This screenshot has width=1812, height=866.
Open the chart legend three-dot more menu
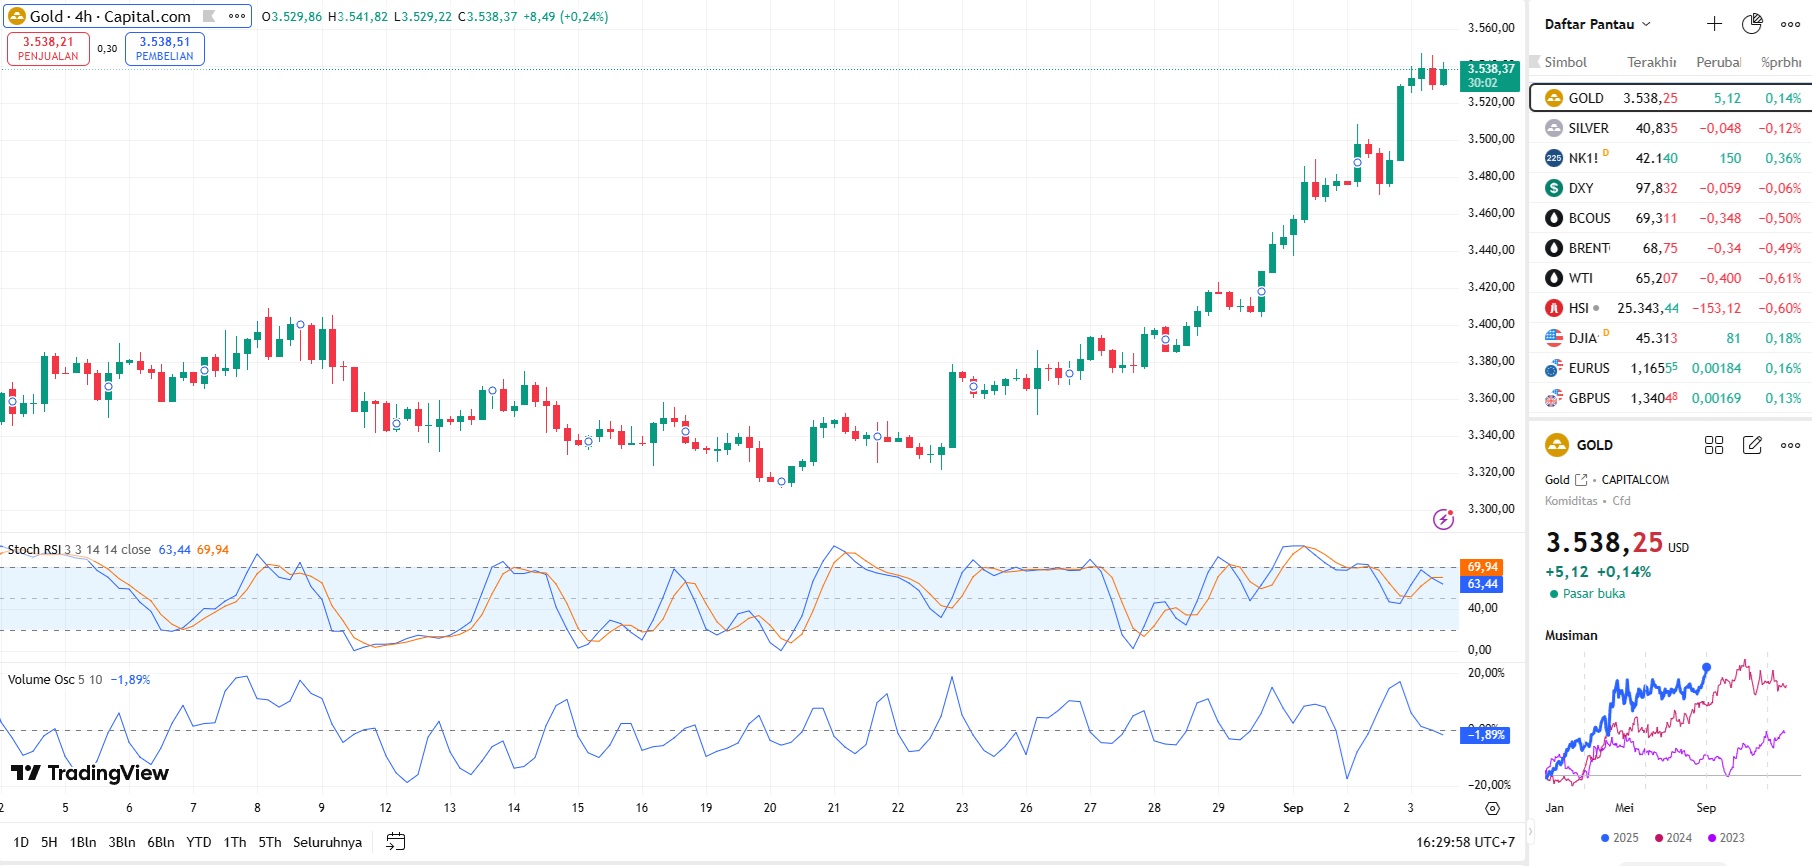[x=237, y=16]
